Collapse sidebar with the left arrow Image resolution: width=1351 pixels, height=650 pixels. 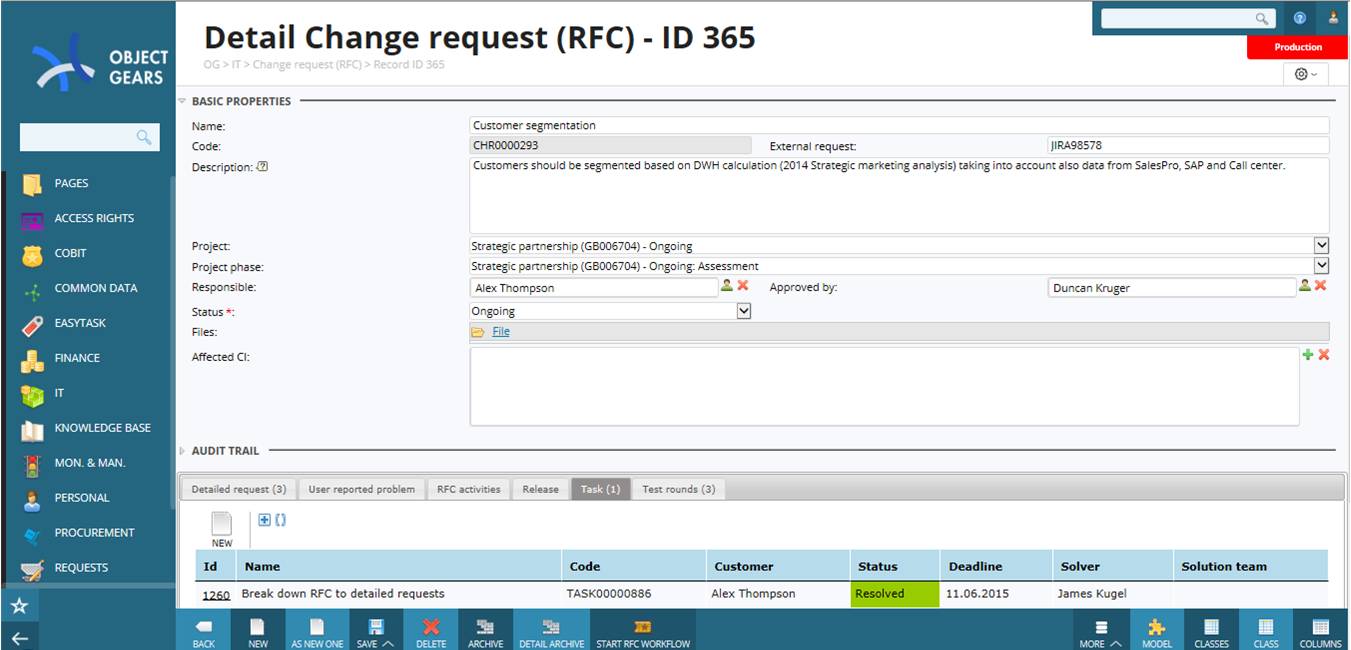click(19, 638)
